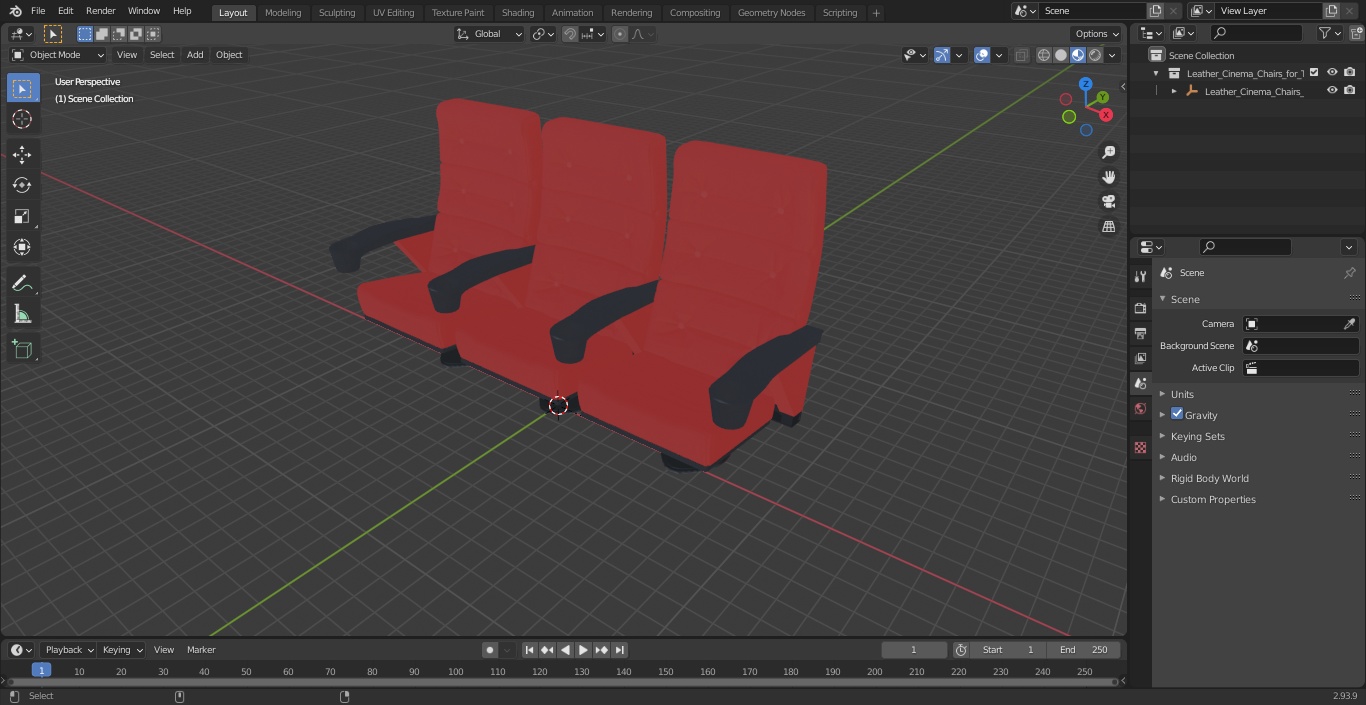This screenshot has width=1366, height=705.
Task: Activate the Transform tool
Action: click(x=22, y=247)
